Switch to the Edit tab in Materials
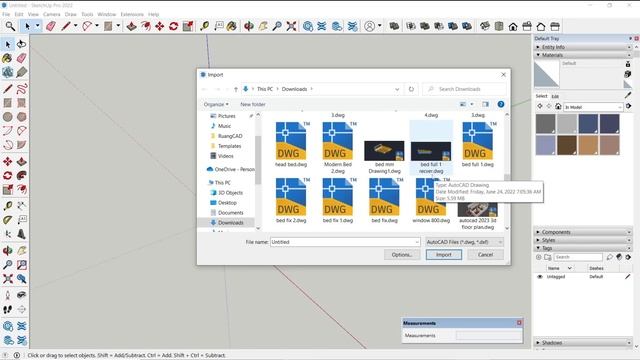 click(555, 96)
